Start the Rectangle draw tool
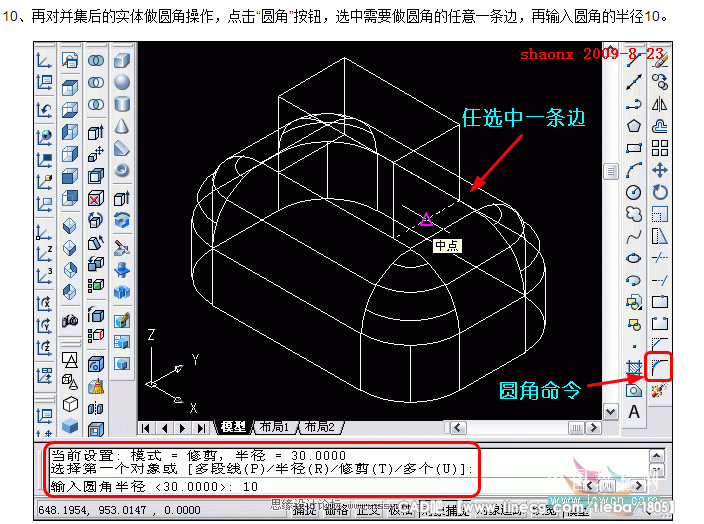 [634, 148]
